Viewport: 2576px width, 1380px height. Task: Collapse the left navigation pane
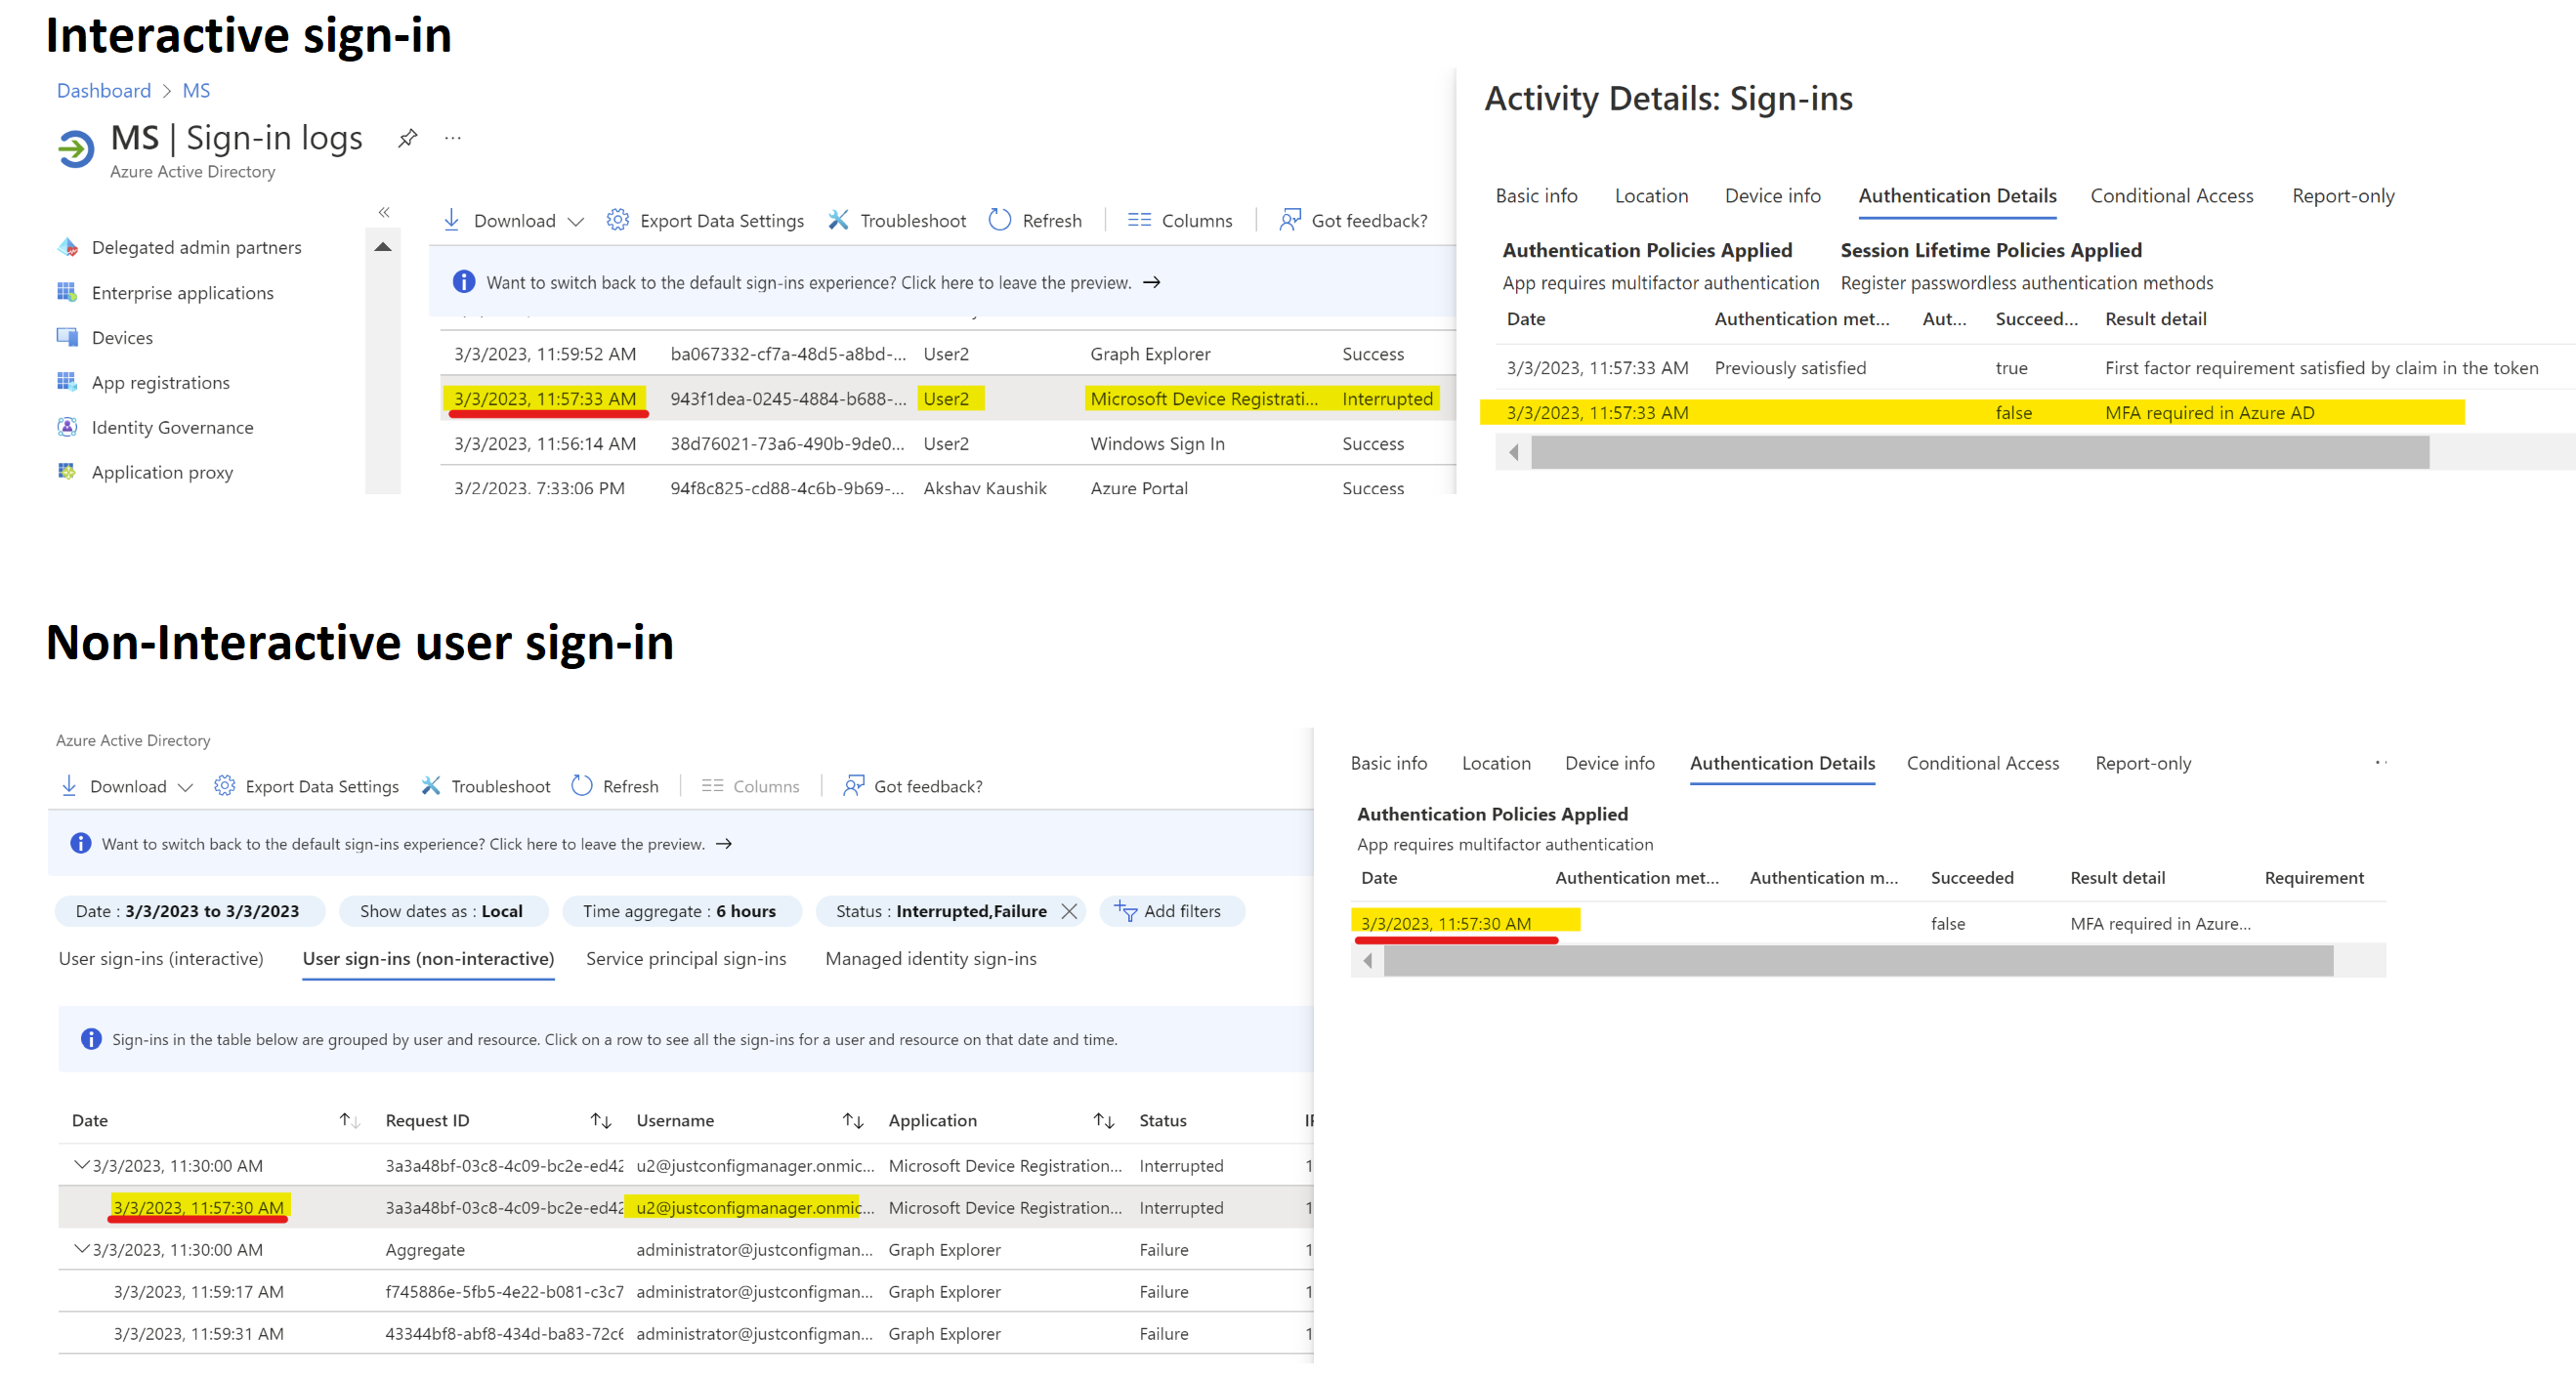coord(384,212)
